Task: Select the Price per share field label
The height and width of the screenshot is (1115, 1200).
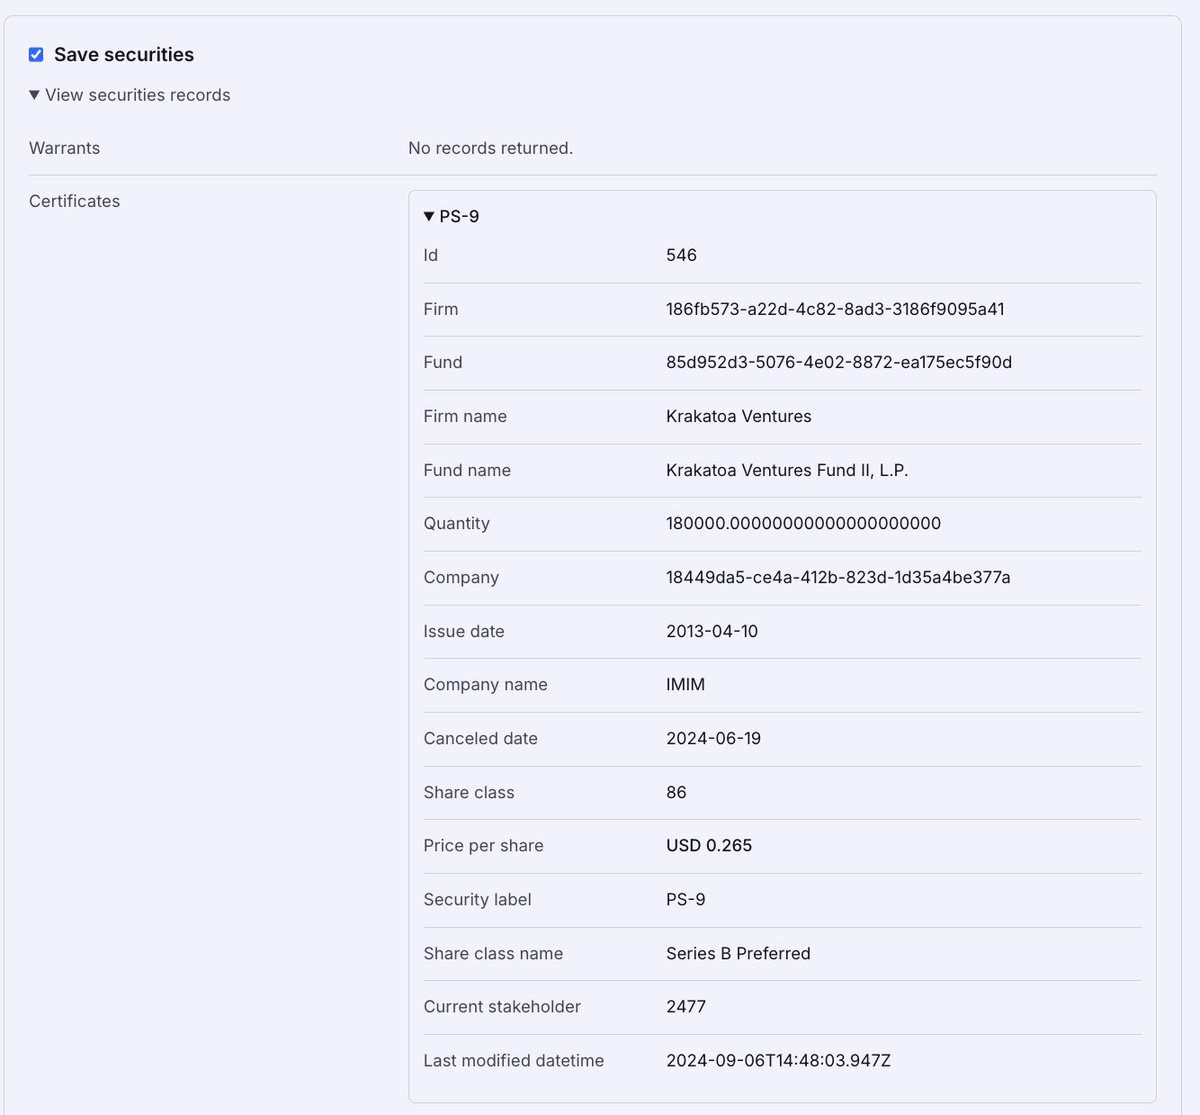Action: tap(483, 845)
